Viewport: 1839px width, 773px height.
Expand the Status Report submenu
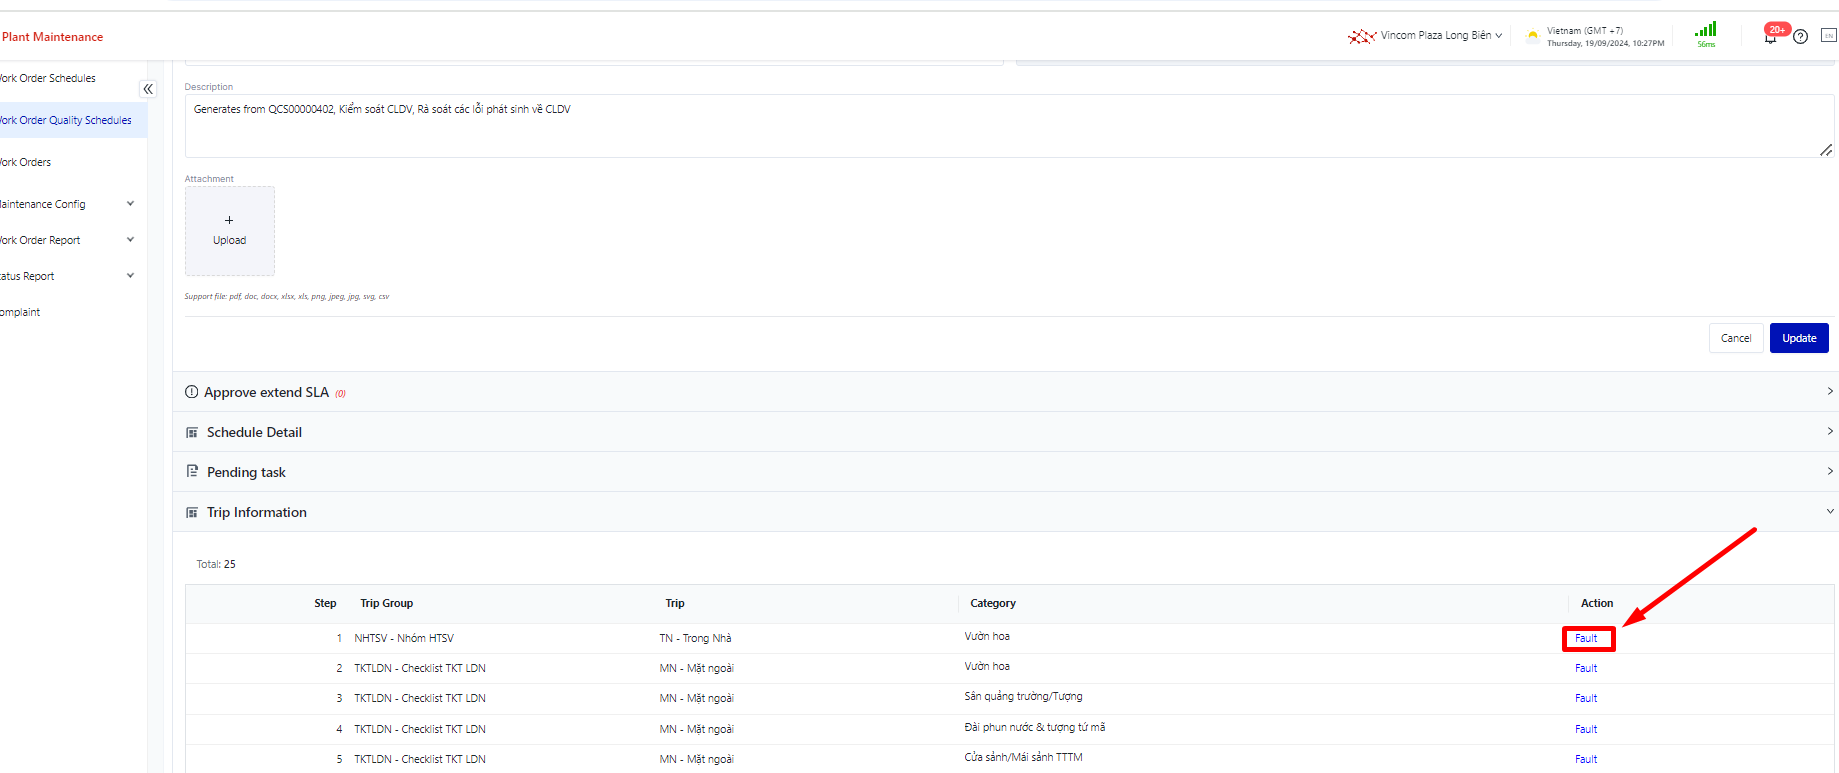pos(130,276)
